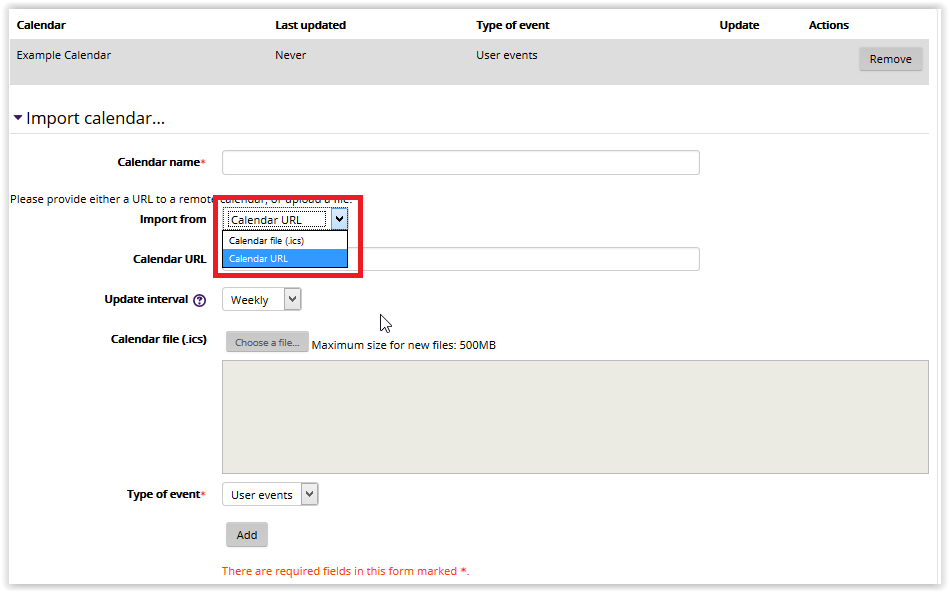This screenshot has width=949, height=592.
Task: Click the Calendar file (.ics) label
Action: pos(159,339)
